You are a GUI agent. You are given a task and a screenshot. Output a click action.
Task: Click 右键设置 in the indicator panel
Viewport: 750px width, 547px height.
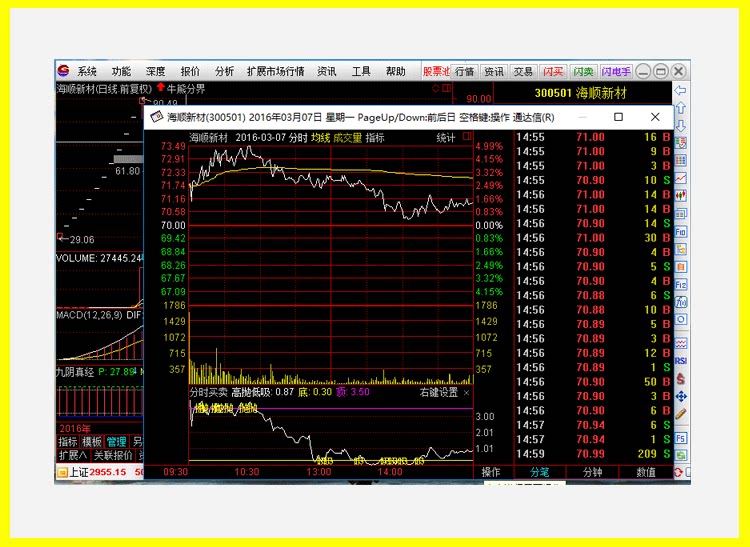(439, 393)
